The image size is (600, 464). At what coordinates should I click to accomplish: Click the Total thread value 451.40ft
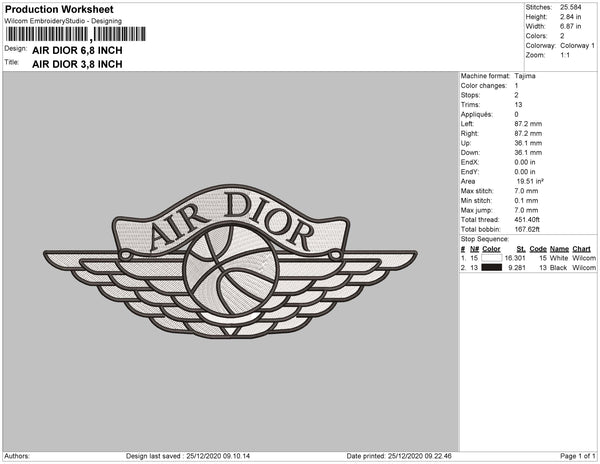(527, 220)
